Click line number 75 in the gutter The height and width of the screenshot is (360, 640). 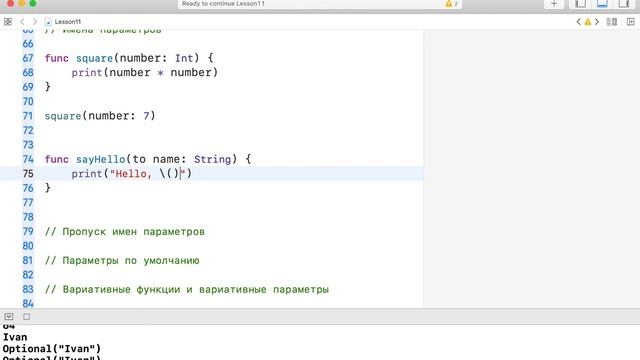[28, 174]
